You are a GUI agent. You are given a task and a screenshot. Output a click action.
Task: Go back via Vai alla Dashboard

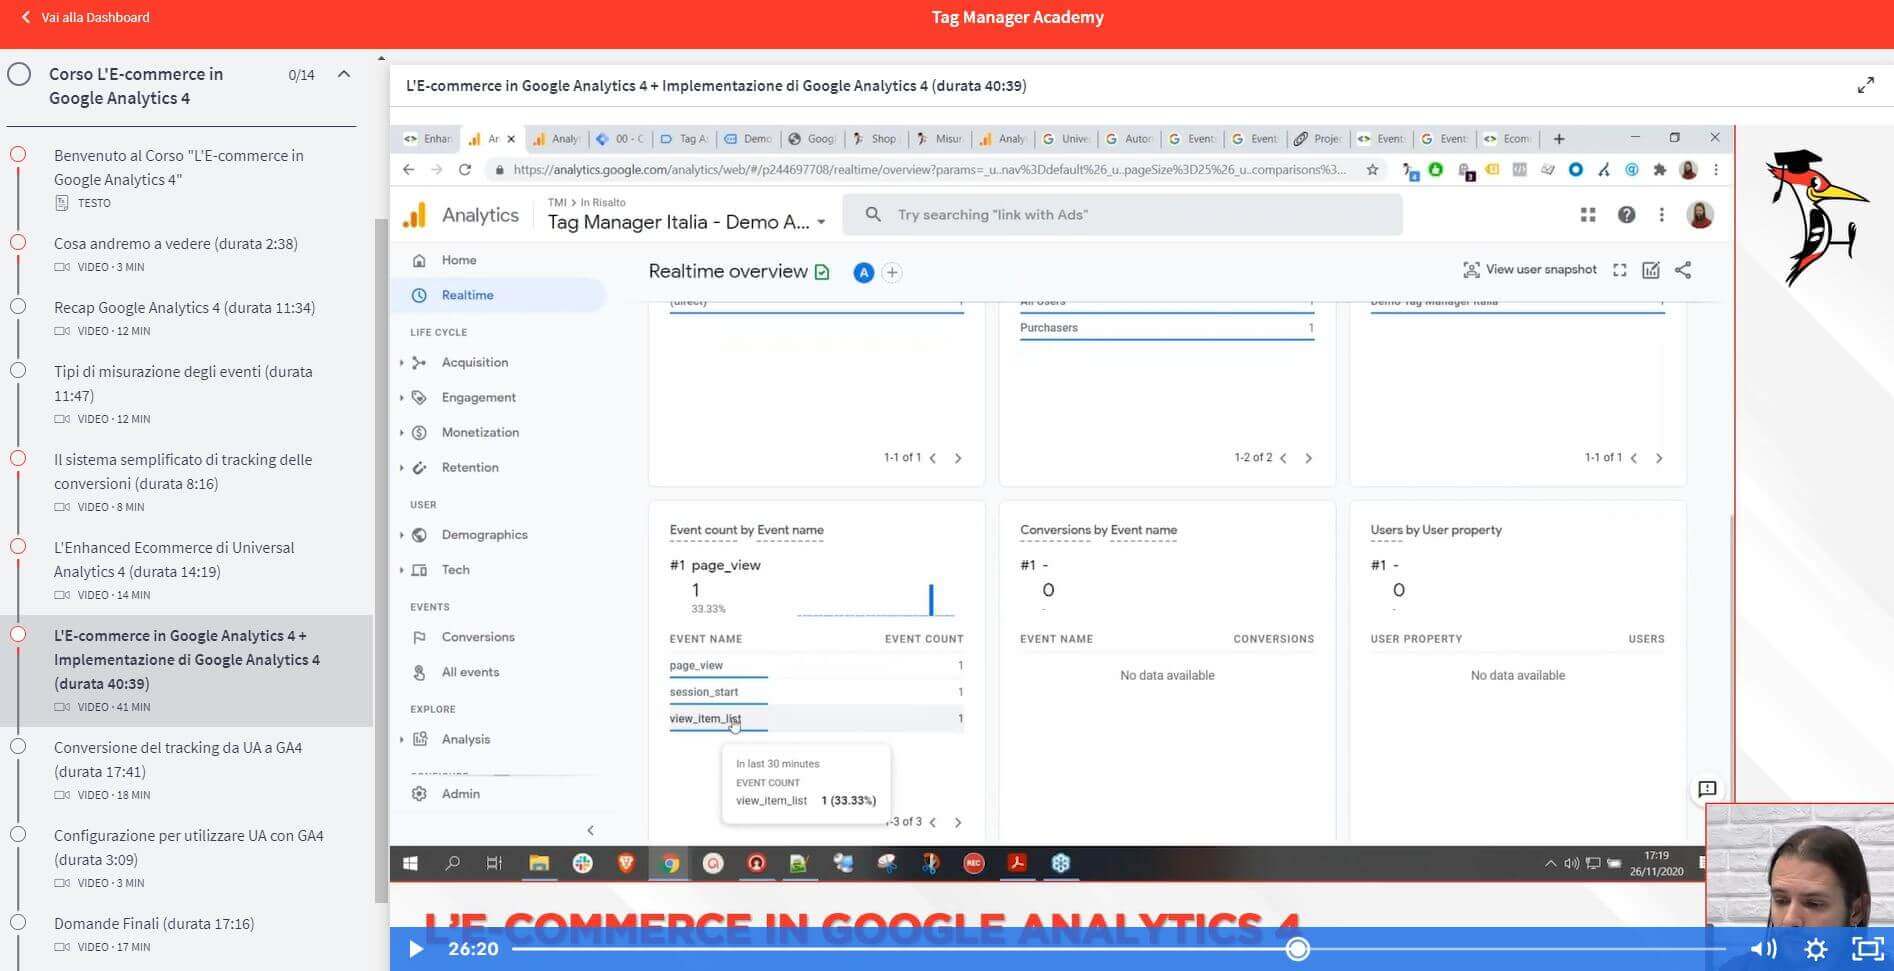coord(85,17)
